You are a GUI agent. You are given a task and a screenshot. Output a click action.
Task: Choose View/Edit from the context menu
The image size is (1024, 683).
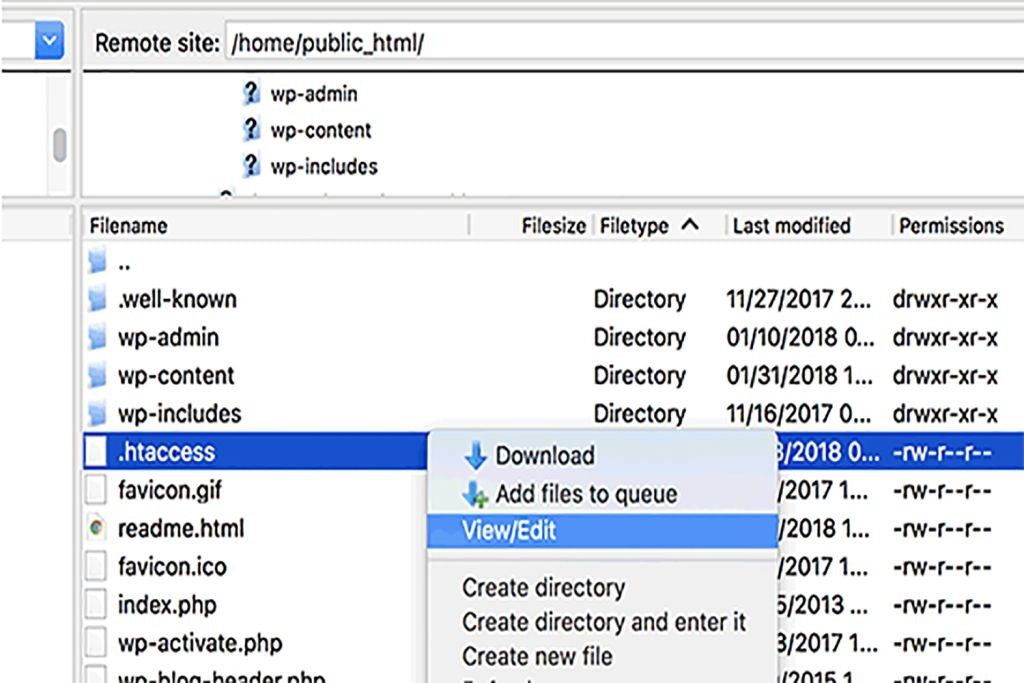coord(602,530)
